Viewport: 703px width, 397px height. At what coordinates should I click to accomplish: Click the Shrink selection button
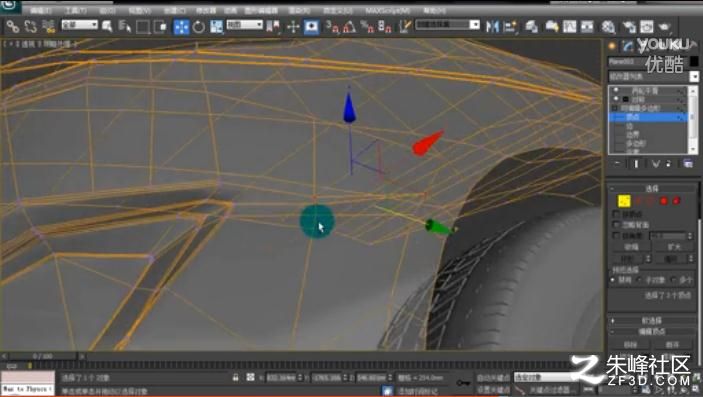631,247
